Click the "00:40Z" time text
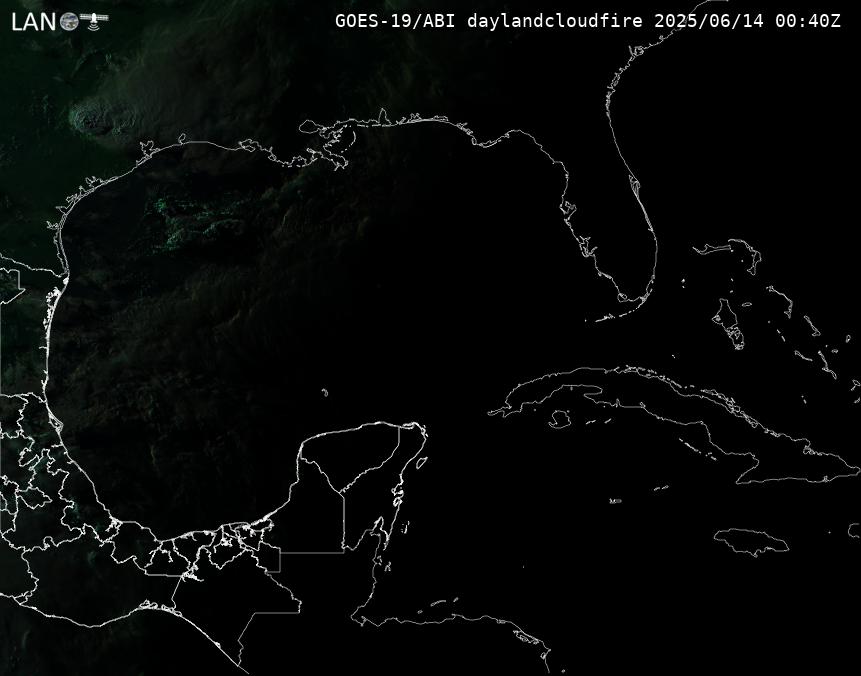This screenshot has height=676, width=861. 808,21
